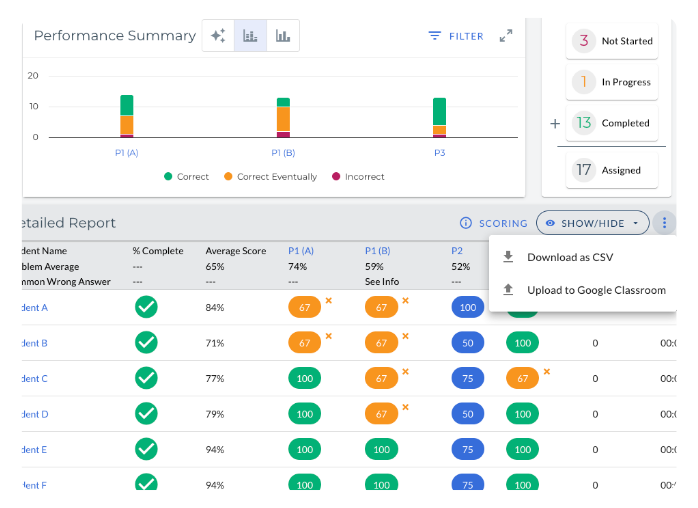Viewport: 698px width, 508px height.
Task: Switch to the plain bar chart view
Action: [x=283, y=36]
